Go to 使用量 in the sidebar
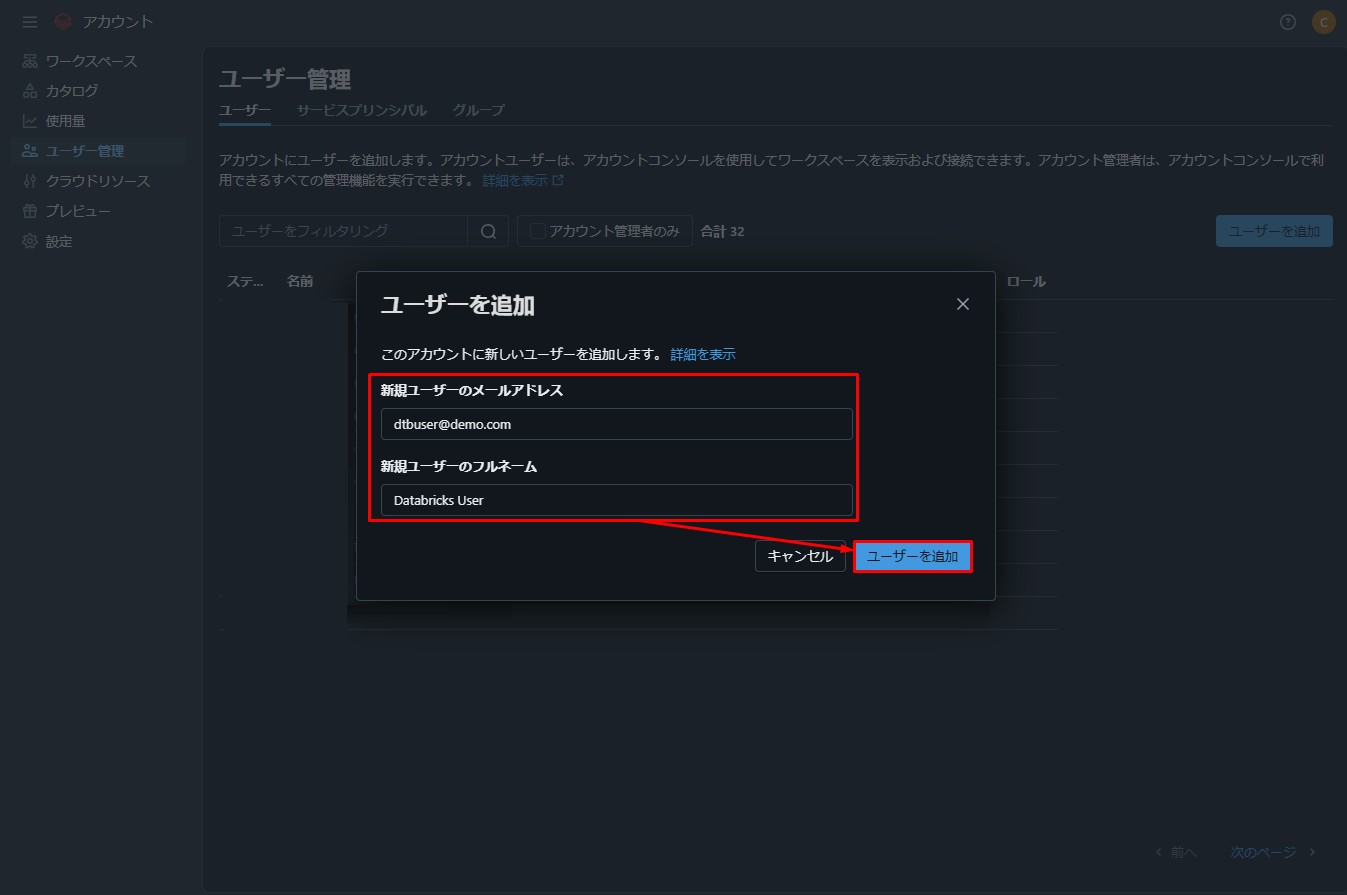This screenshot has height=895, width=1347. (x=65, y=121)
